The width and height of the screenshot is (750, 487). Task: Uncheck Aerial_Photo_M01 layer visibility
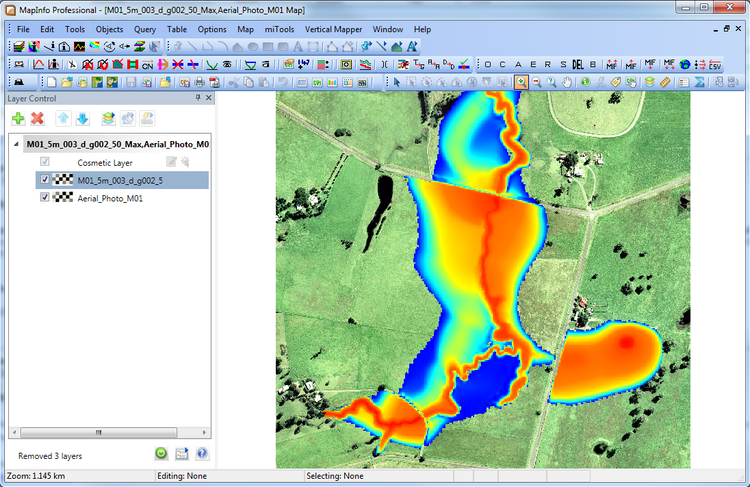44,198
